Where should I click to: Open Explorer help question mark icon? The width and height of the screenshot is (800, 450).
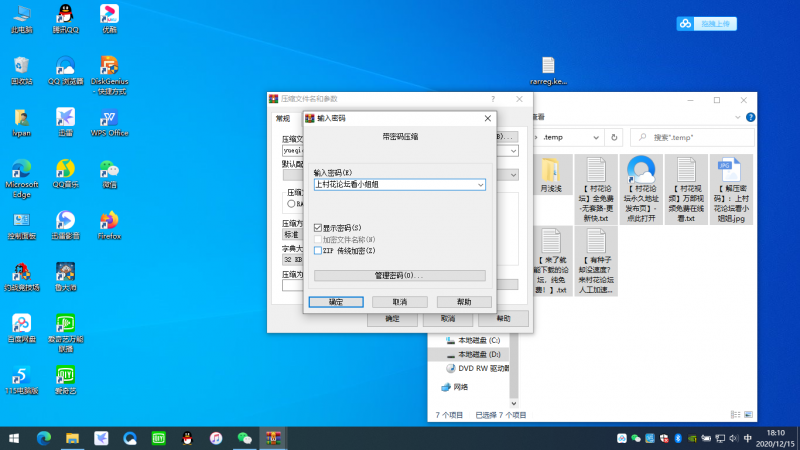pyautogui.click(x=751, y=117)
